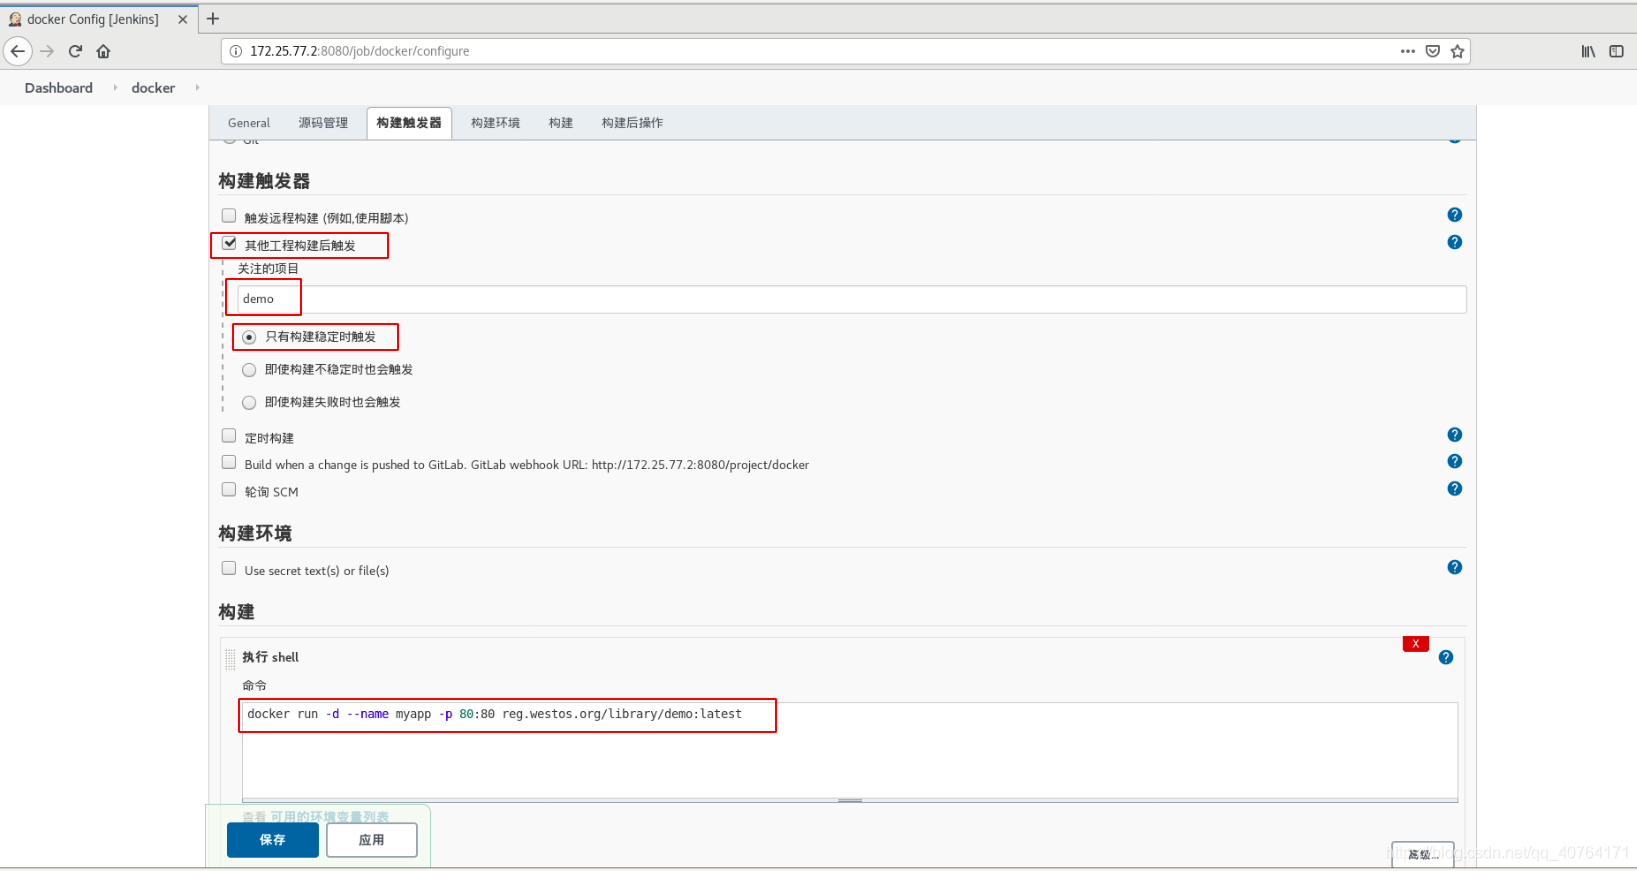
Task: Open help for 其他工程构建后触发 option
Action: [x=1455, y=242]
